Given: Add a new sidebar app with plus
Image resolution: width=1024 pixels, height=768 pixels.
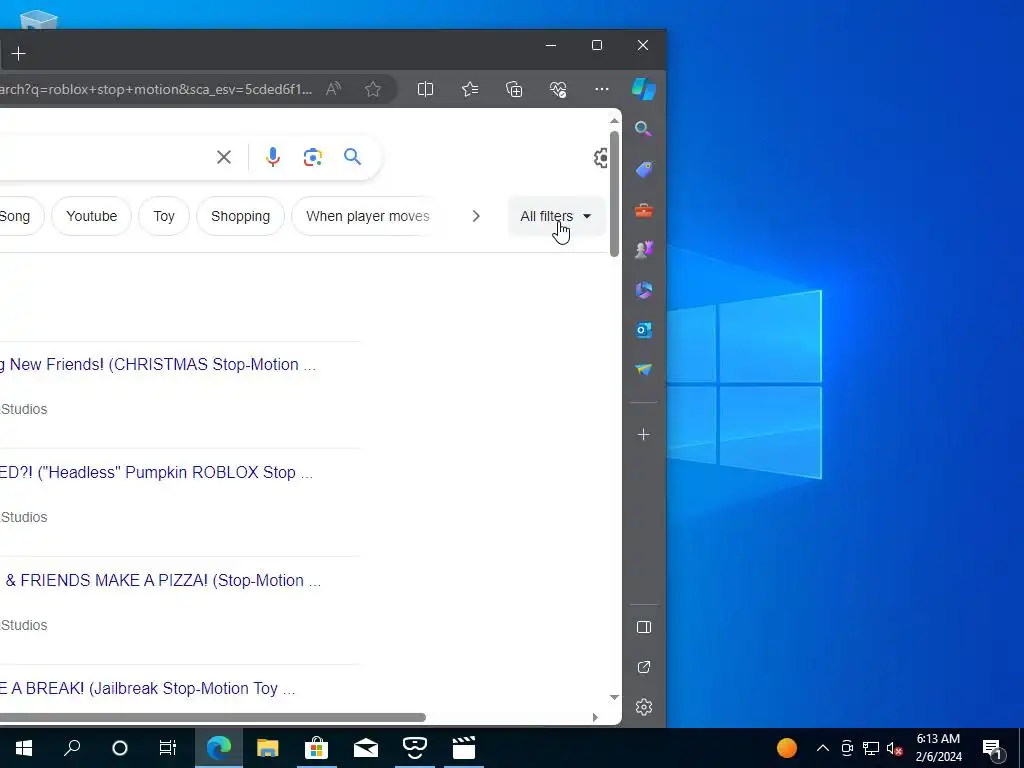Looking at the screenshot, I should click(643, 434).
